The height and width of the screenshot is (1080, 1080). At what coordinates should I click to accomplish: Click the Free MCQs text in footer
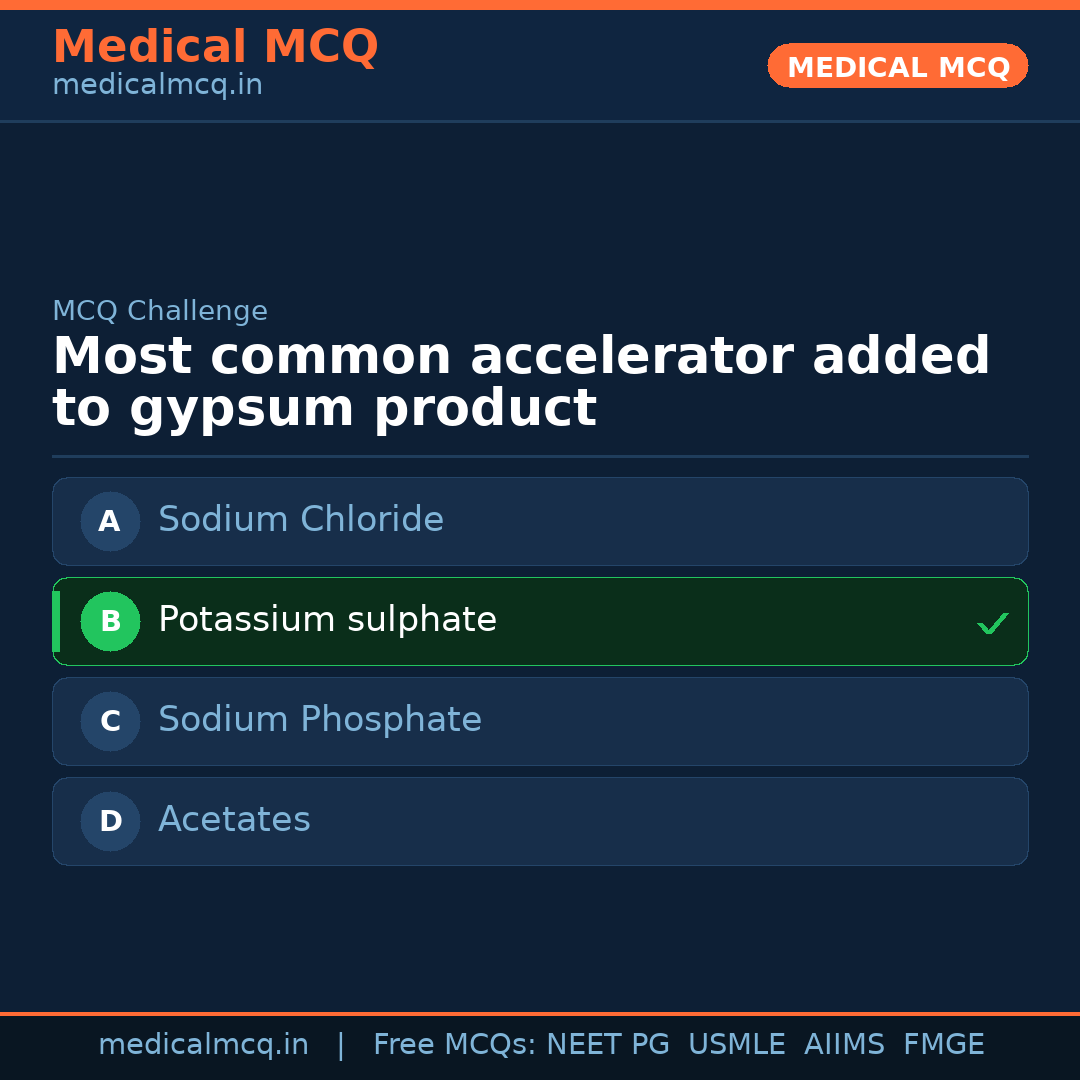(454, 1045)
